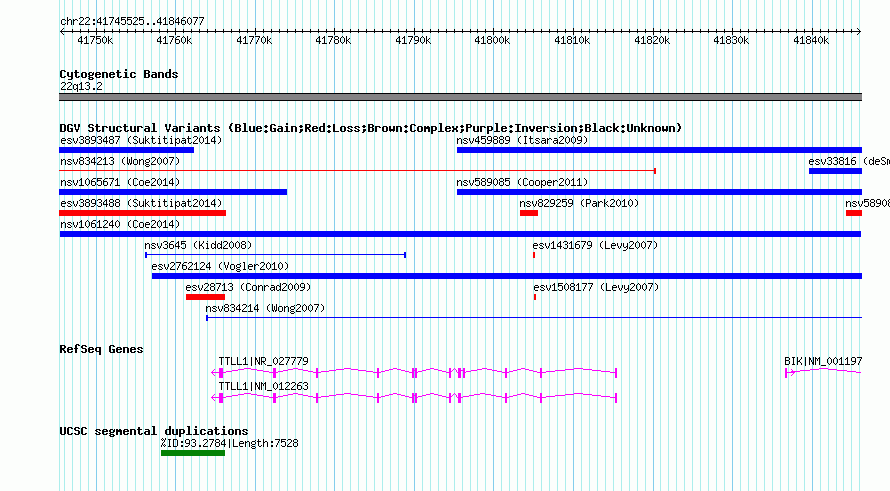Viewport: 890px width, 491px height.
Task: Click the esv3893487 (Suktitipat2014) label
Action: (141, 140)
